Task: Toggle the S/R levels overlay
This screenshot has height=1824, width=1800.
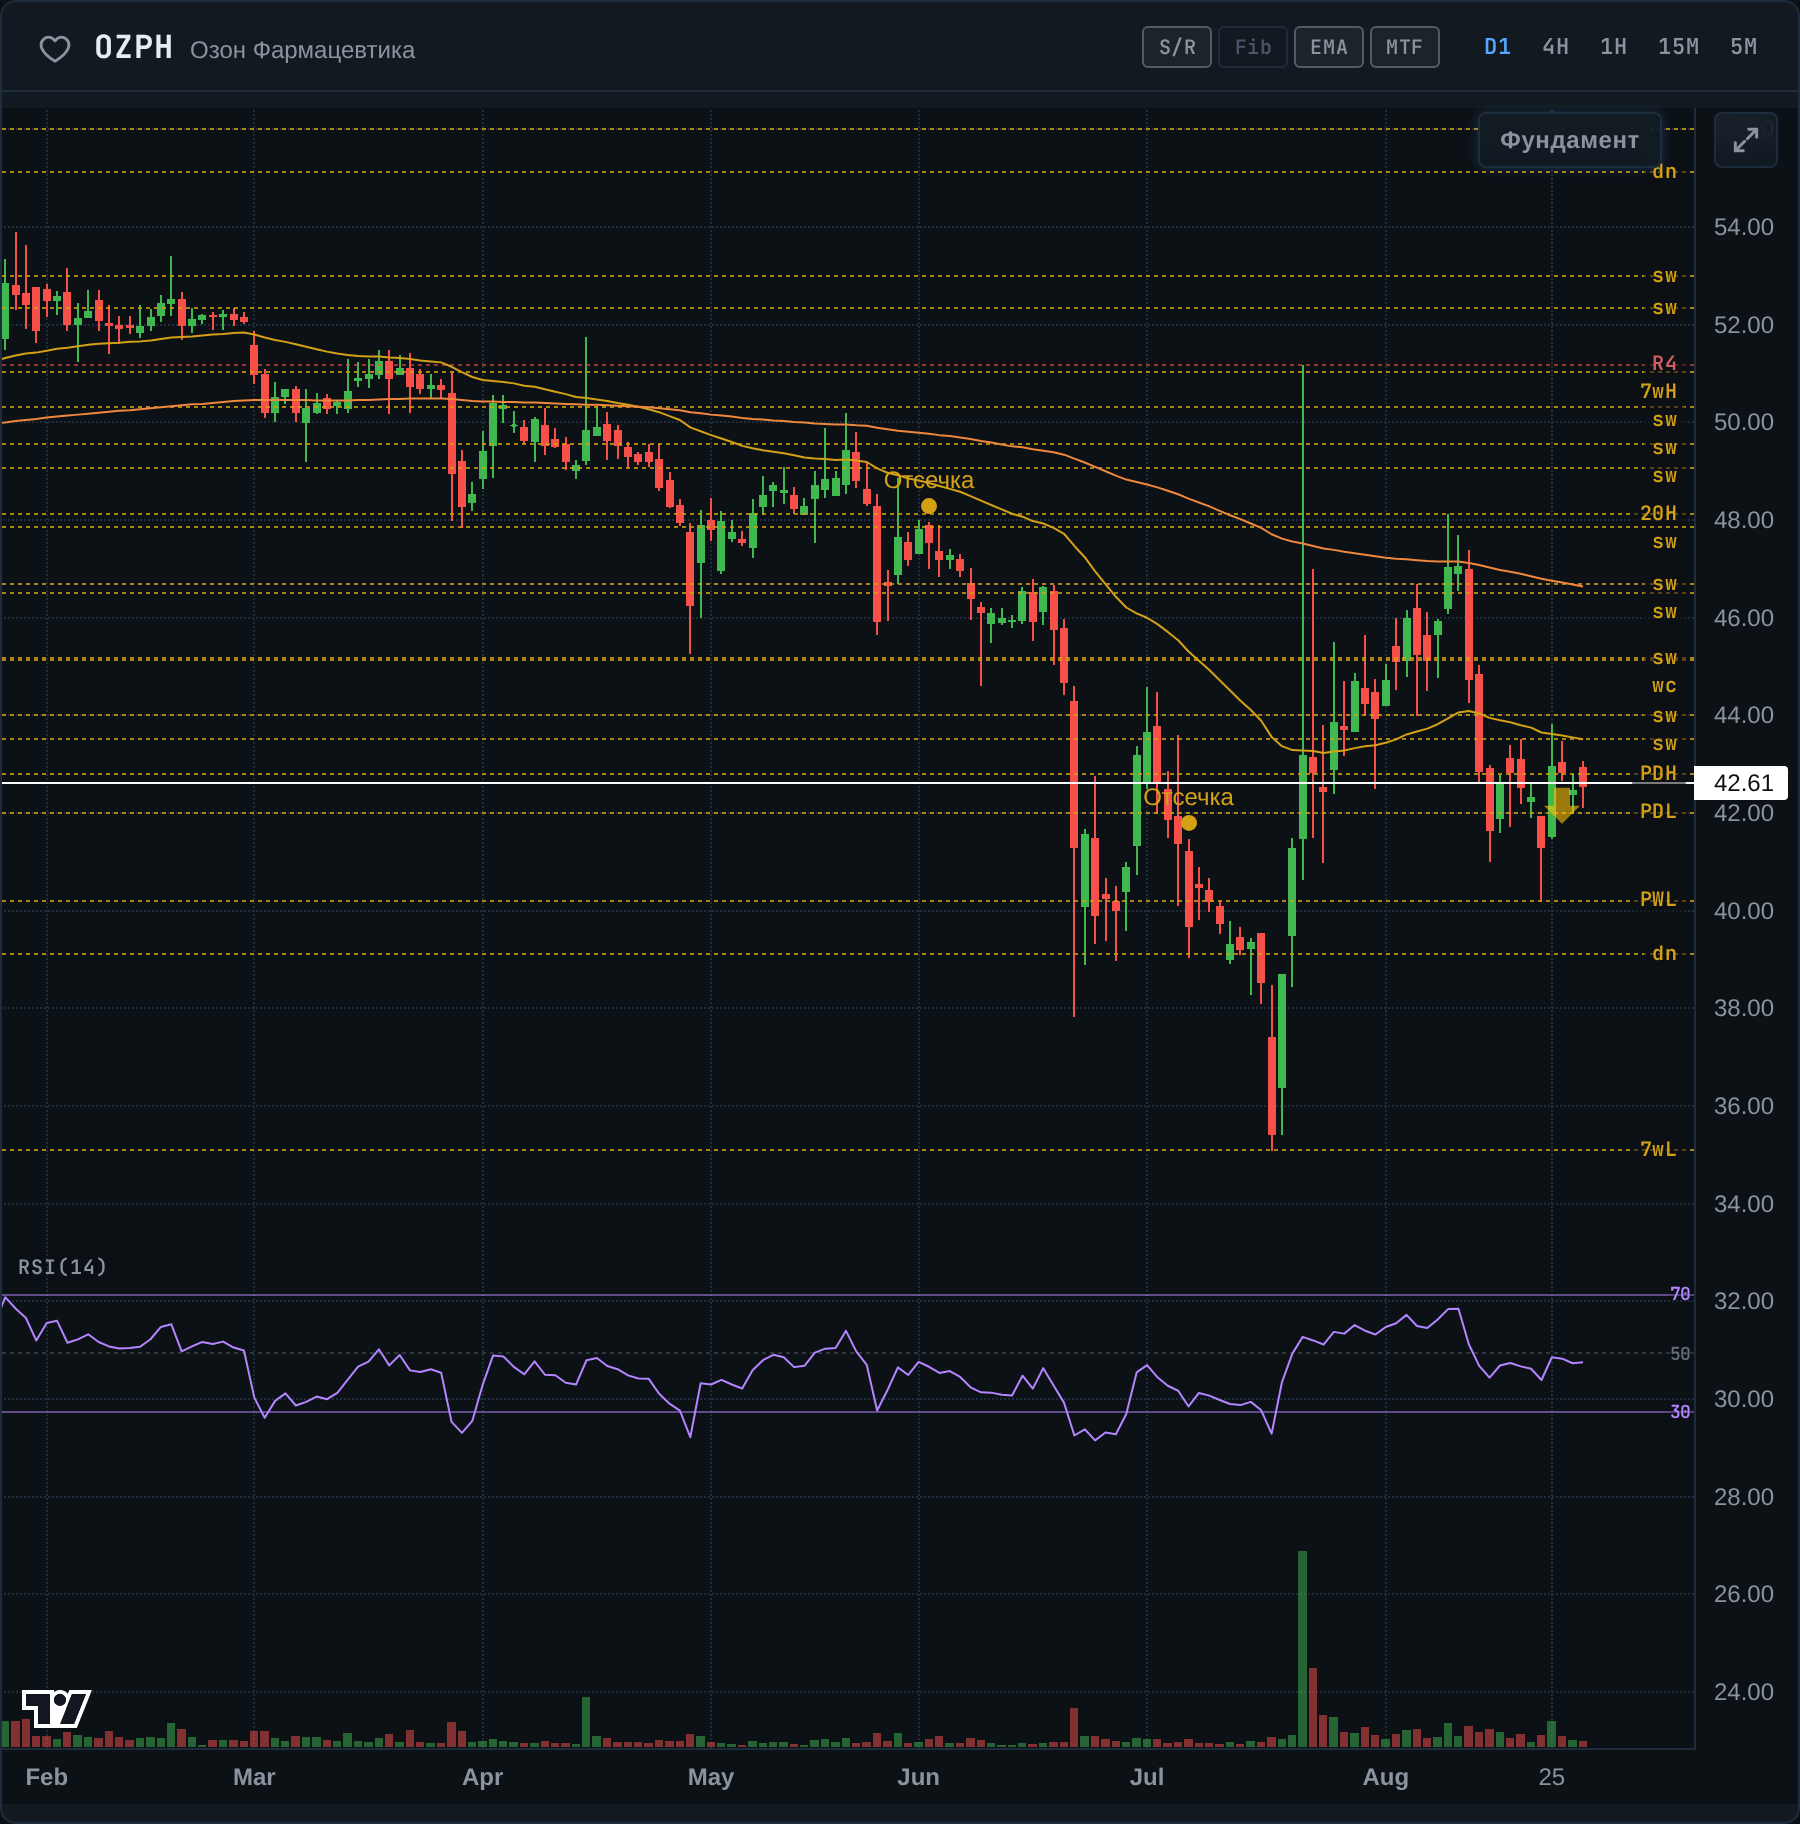Action: tap(1177, 47)
